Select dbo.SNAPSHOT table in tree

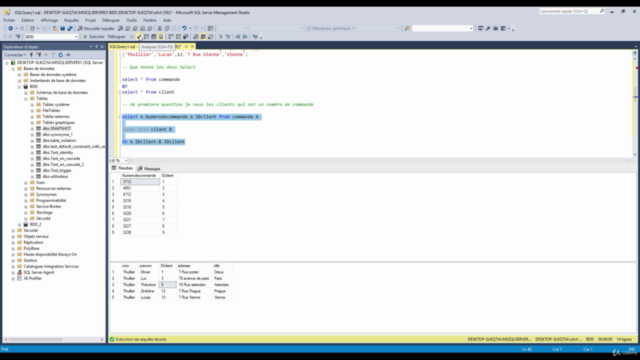pos(57,129)
